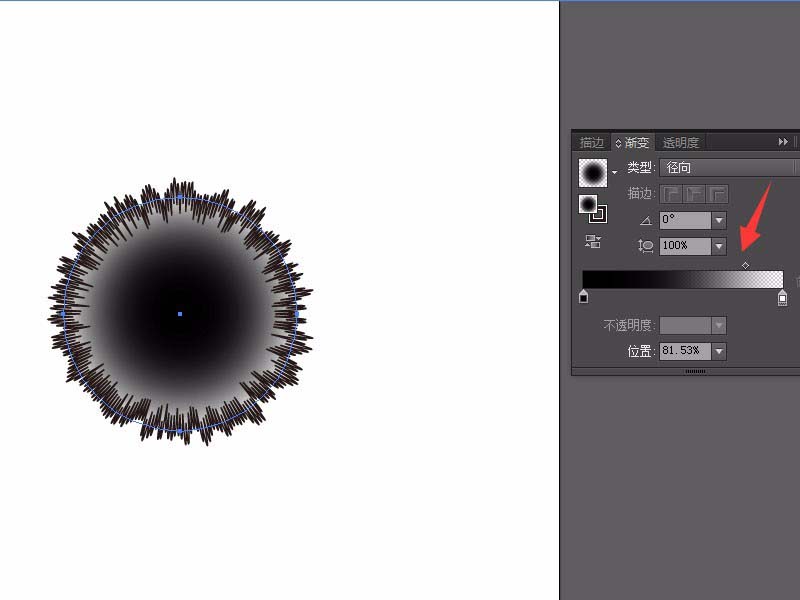This screenshot has width=800, height=600.
Task: Select the white right gradient stop
Action: [782, 297]
